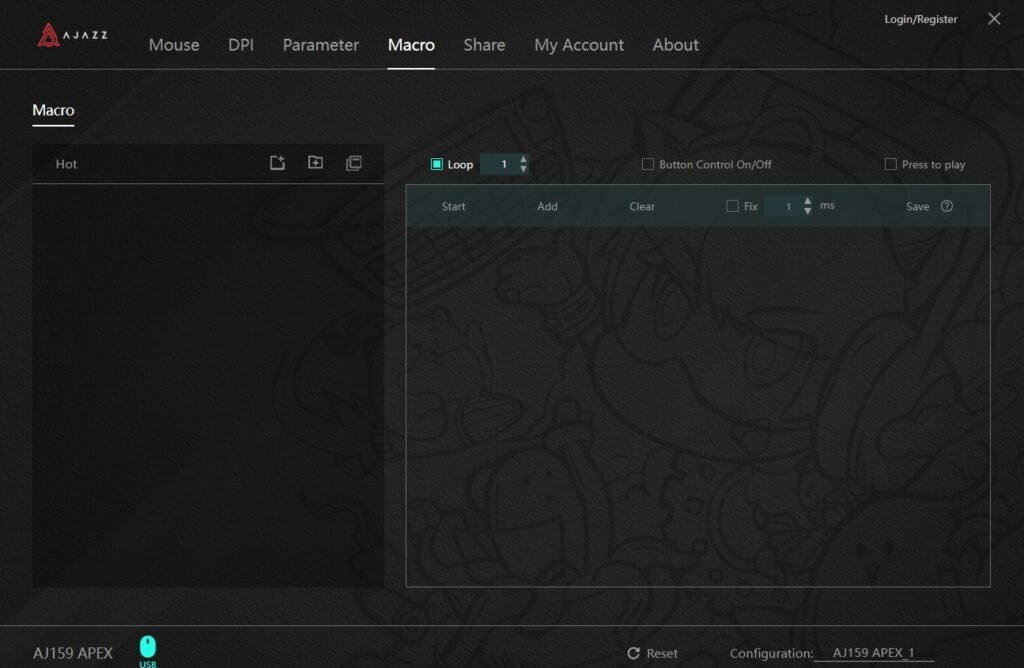Open the help question mark beside Save
Image resolution: width=1024 pixels, height=668 pixels.
click(x=946, y=206)
